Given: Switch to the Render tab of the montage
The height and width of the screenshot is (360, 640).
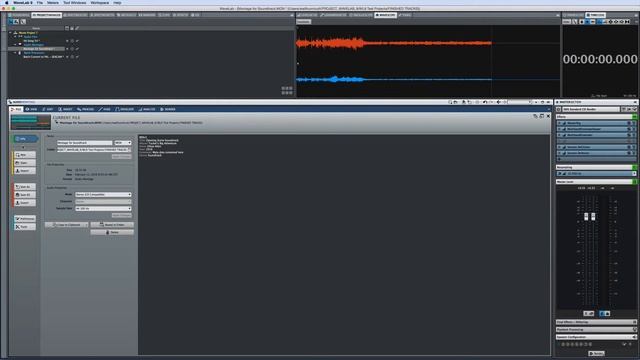Looking at the screenshot, I should click(168, 109).
